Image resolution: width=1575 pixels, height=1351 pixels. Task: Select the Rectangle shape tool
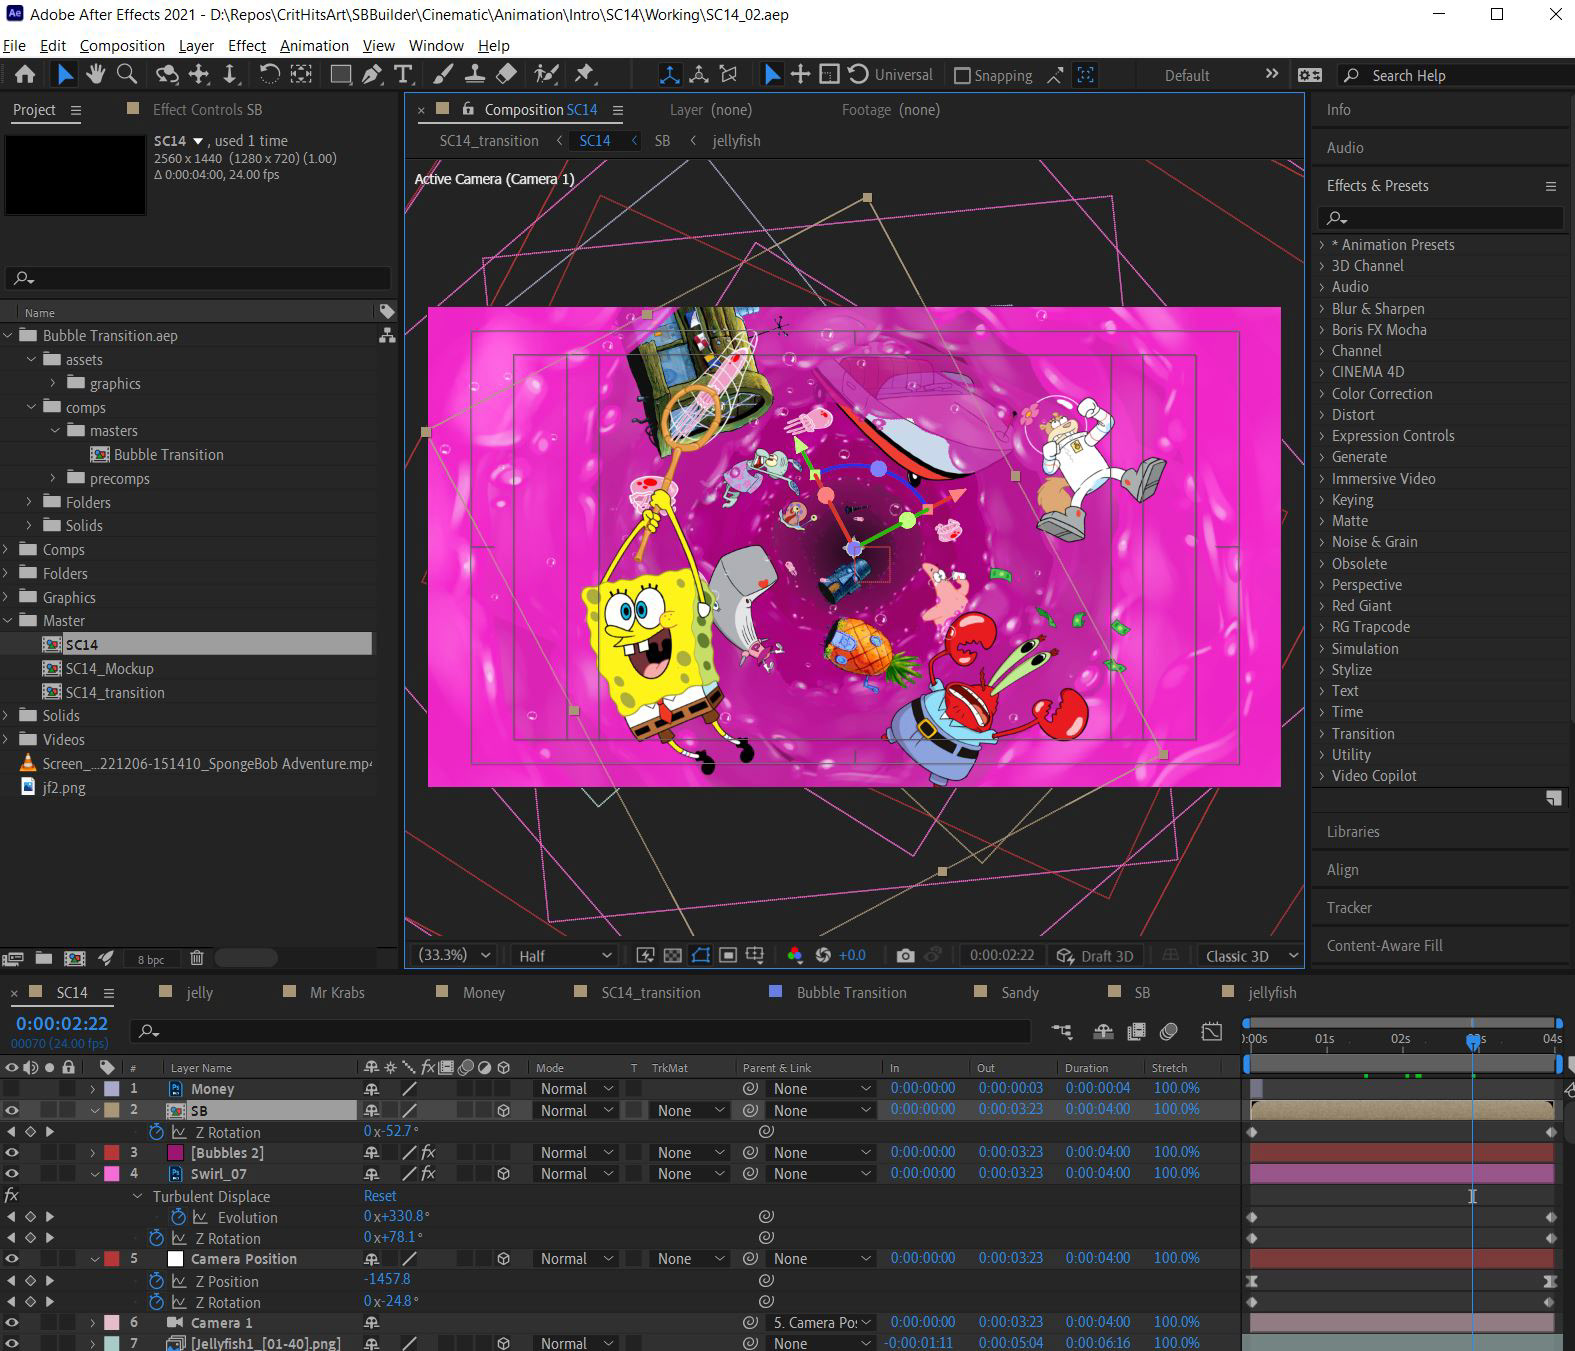click(341, 75)
